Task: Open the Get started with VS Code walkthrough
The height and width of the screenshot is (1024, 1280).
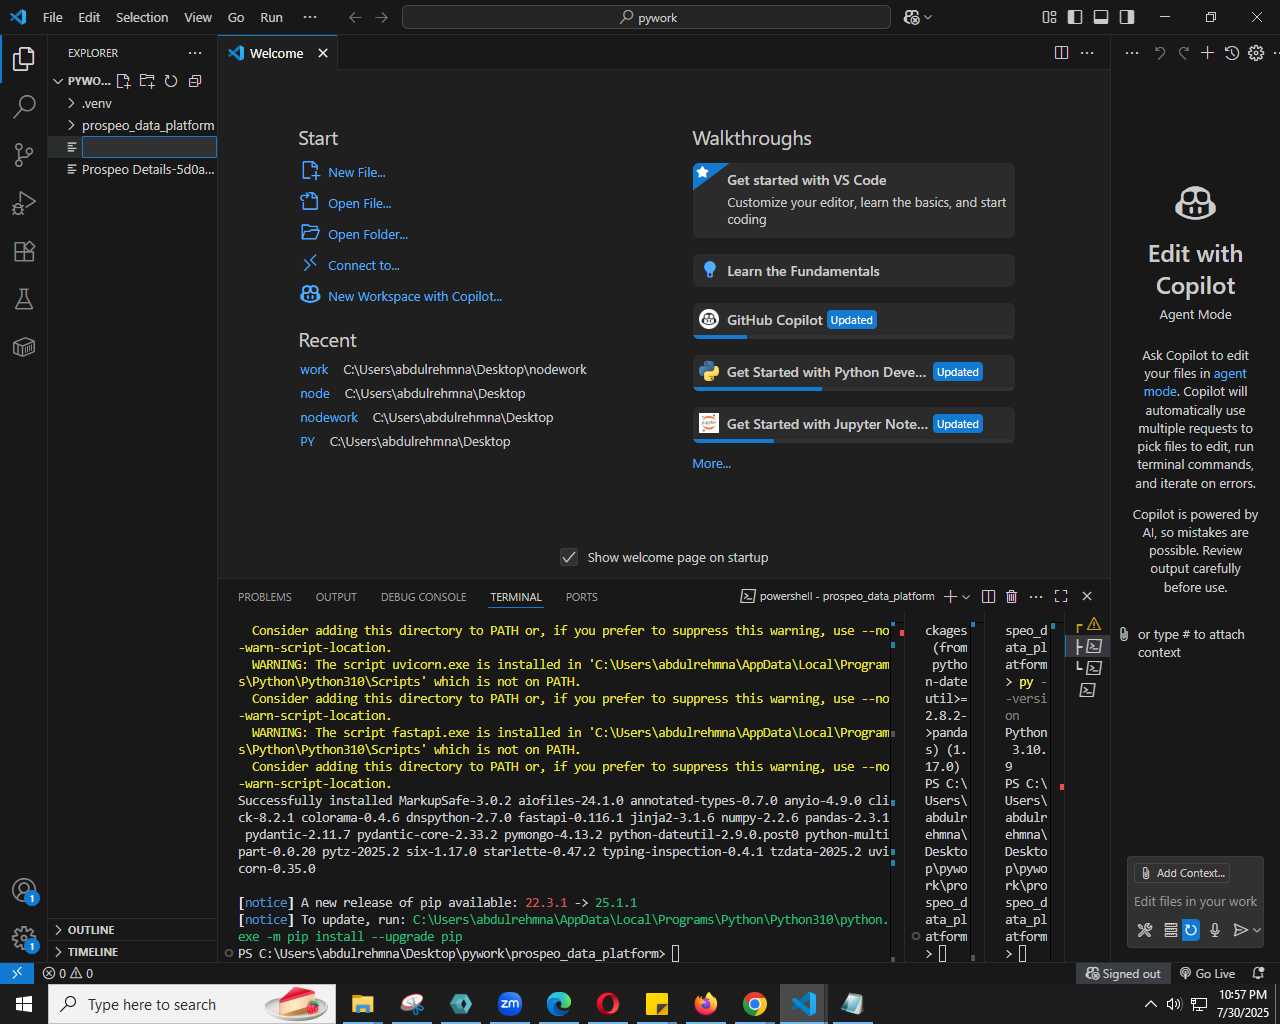Action: 853,200
